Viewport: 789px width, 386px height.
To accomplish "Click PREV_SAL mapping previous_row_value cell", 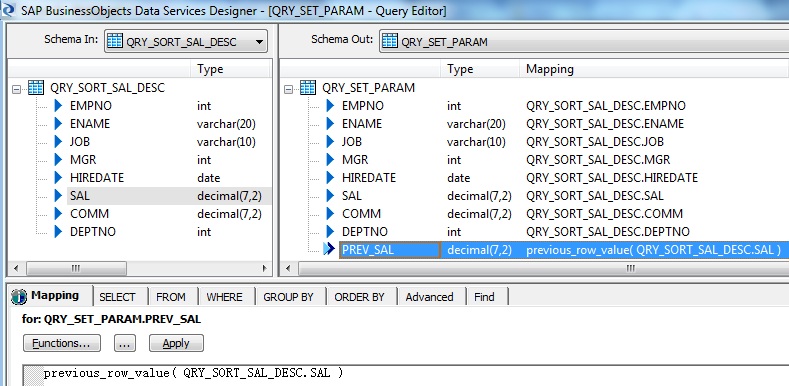I will point(653,250).
